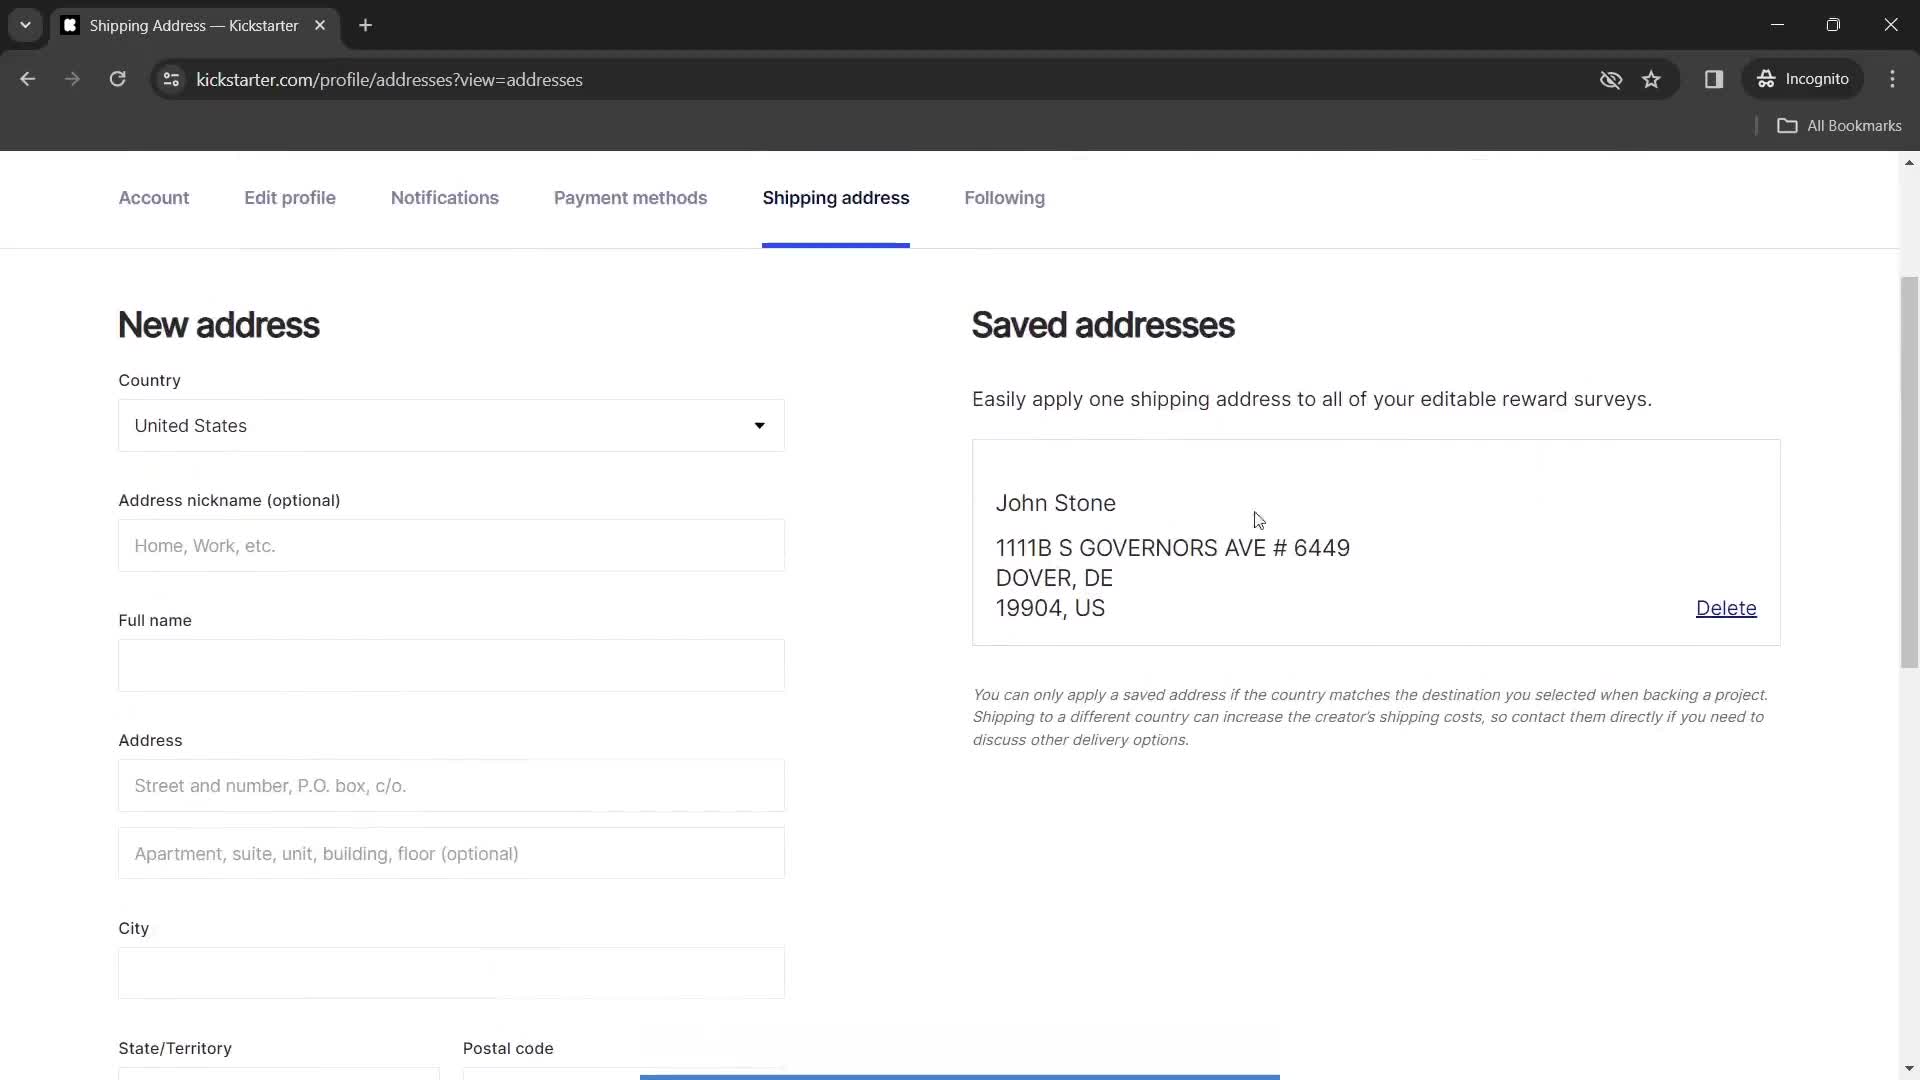Click the Kickstarter favicon tab icon
The image size is (1920, 1080).
(x=70, y=25)
